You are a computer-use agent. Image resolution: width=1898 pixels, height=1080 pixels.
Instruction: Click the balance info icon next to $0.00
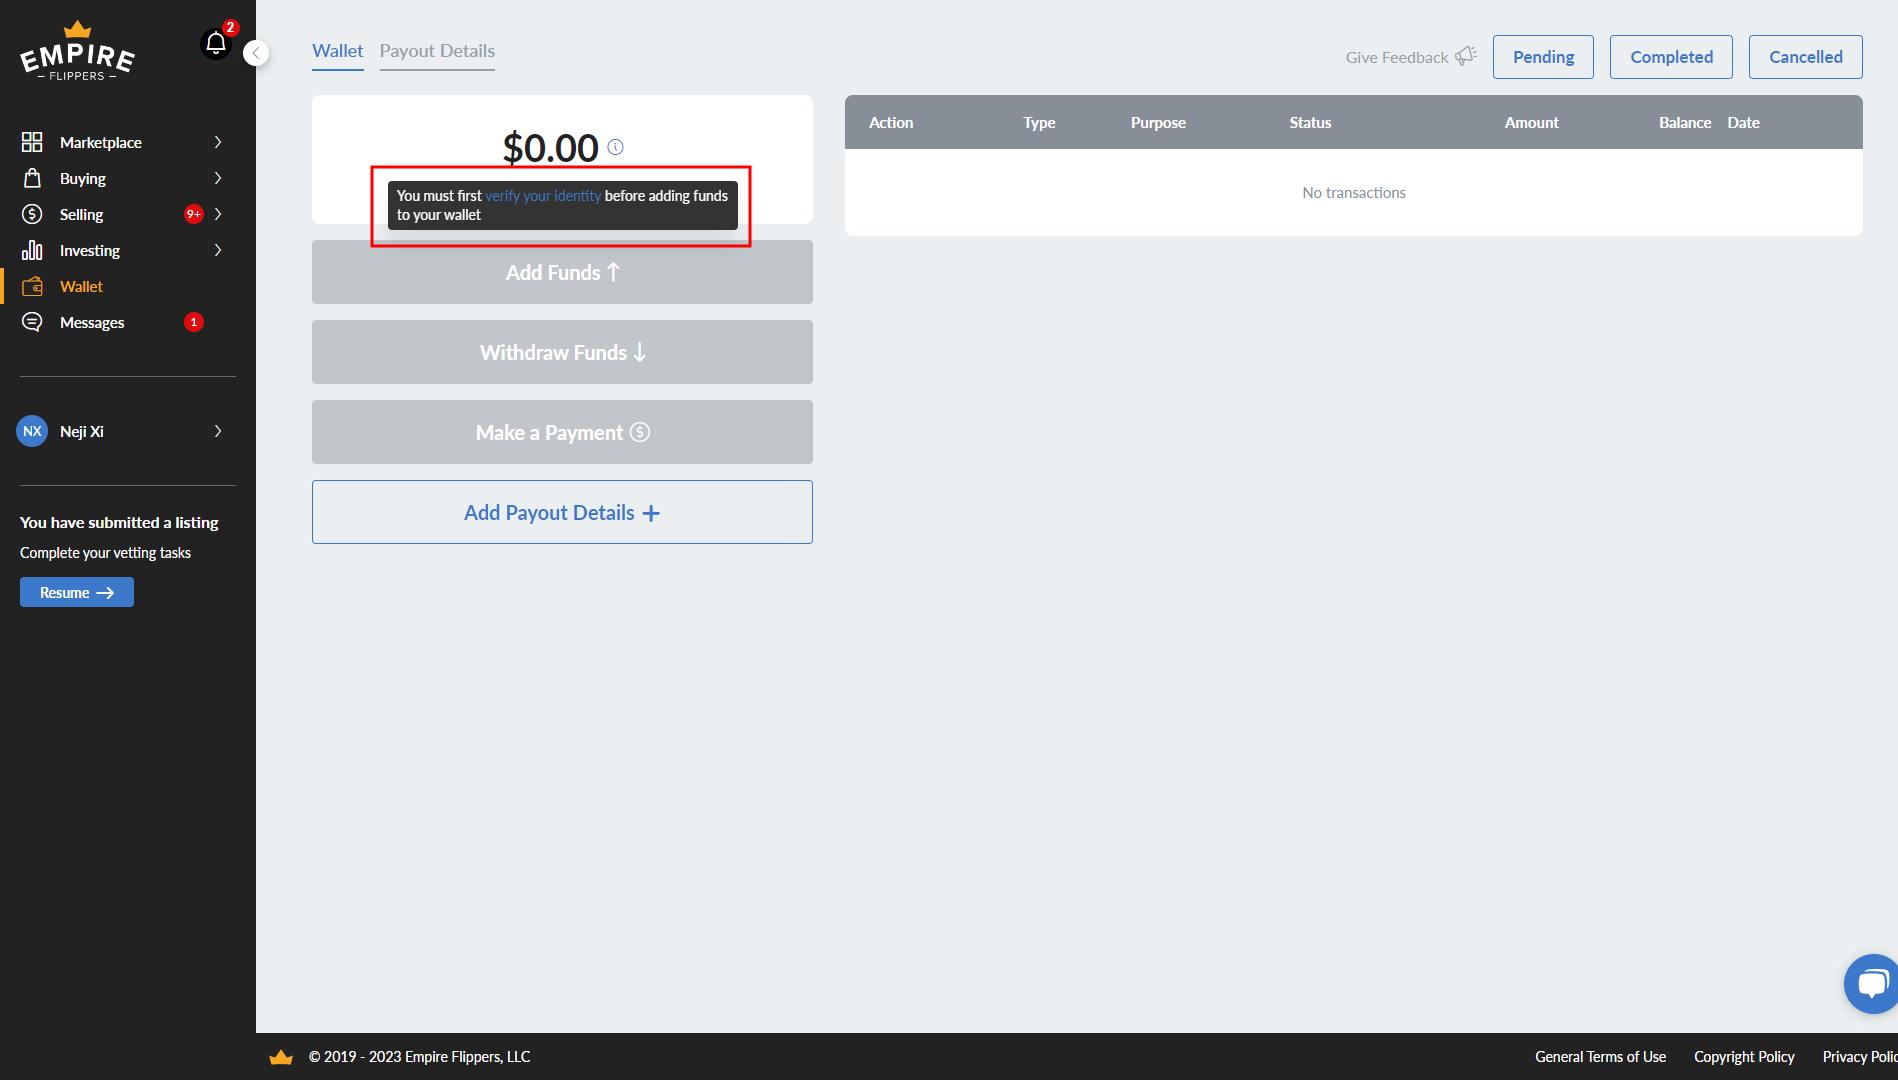click(x=616, y=147)
